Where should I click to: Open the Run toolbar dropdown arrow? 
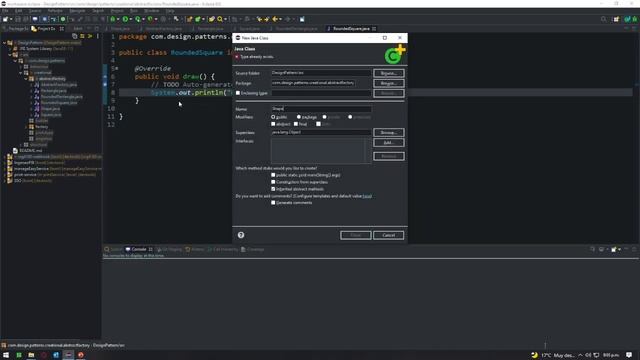131,19
